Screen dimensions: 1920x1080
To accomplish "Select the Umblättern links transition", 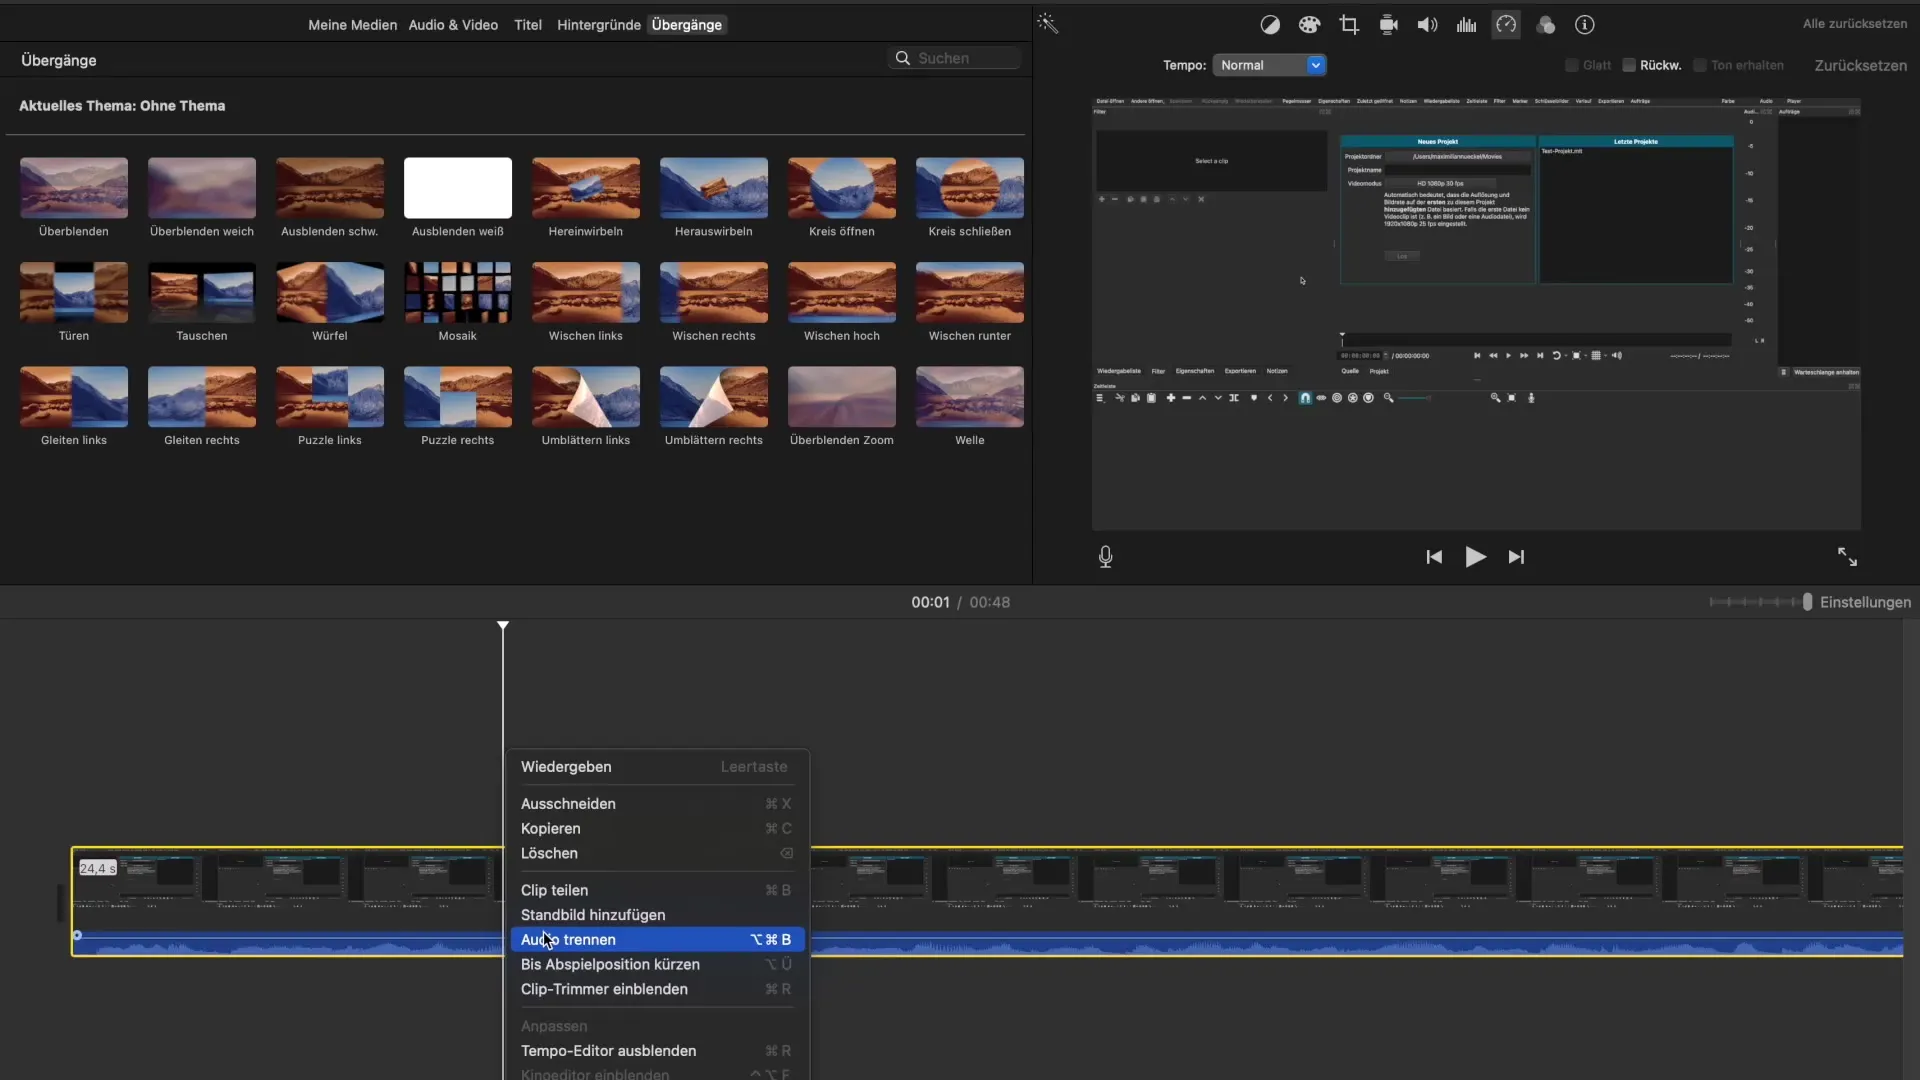I will [586, 396].
